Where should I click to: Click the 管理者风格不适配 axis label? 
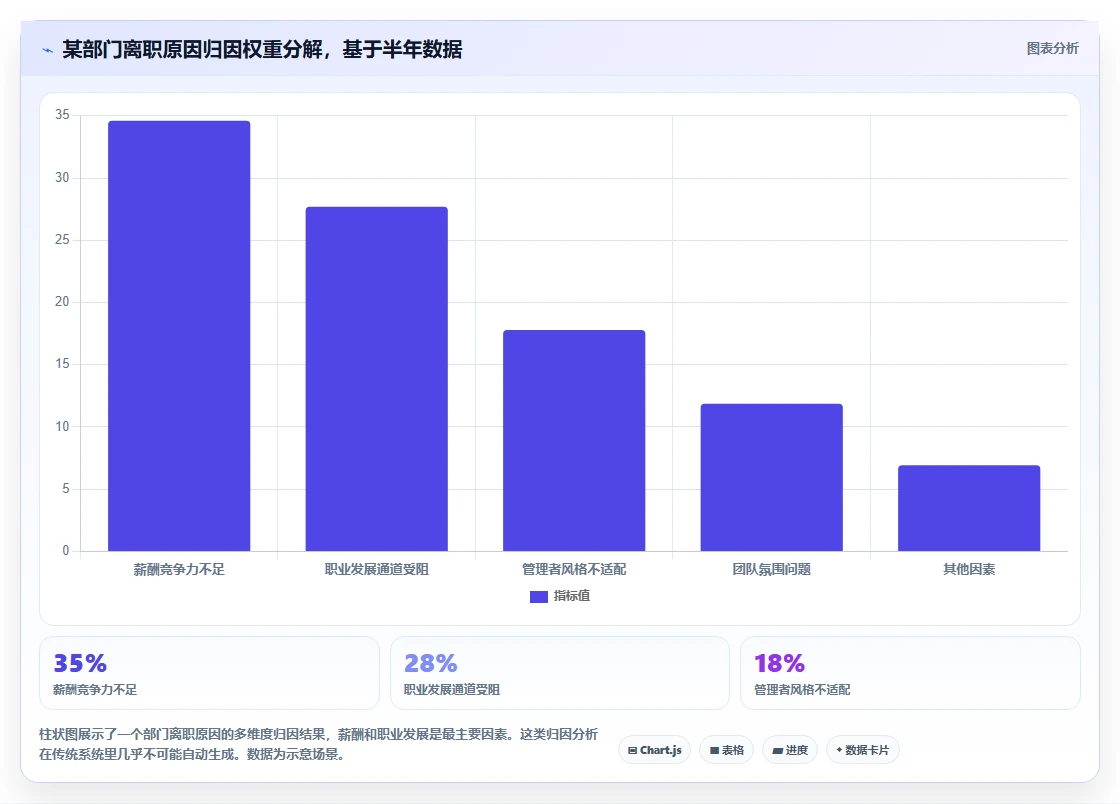click(x=574, y=569)
